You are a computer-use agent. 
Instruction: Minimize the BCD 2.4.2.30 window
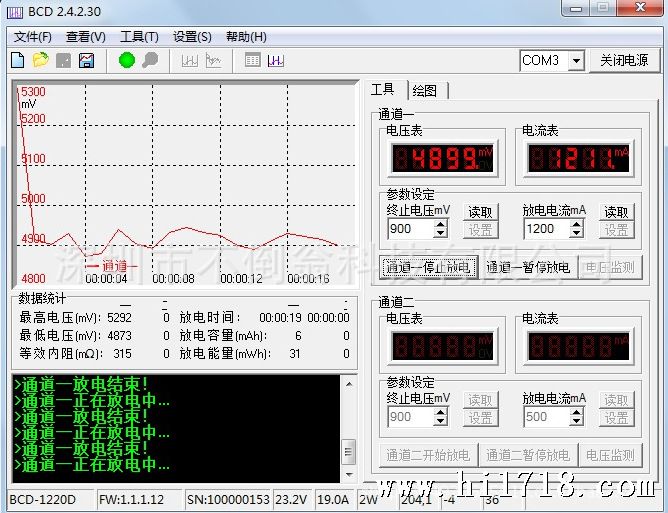(x=576, y=8)
